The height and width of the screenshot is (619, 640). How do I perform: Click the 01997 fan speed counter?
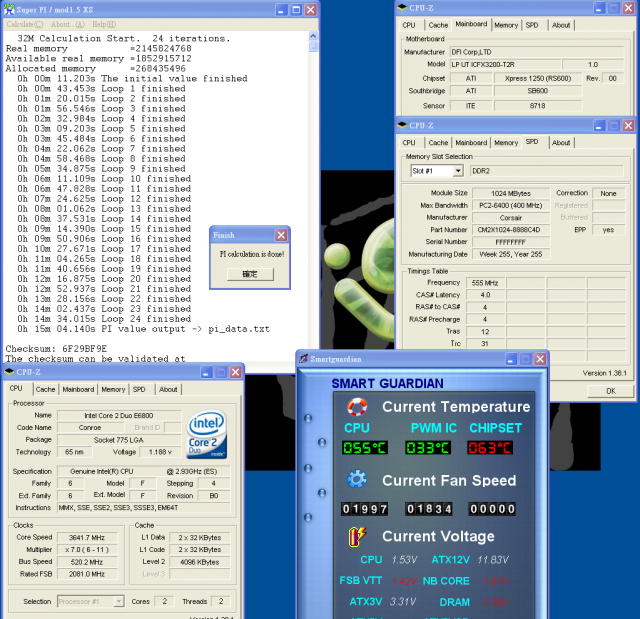[365, 509]
